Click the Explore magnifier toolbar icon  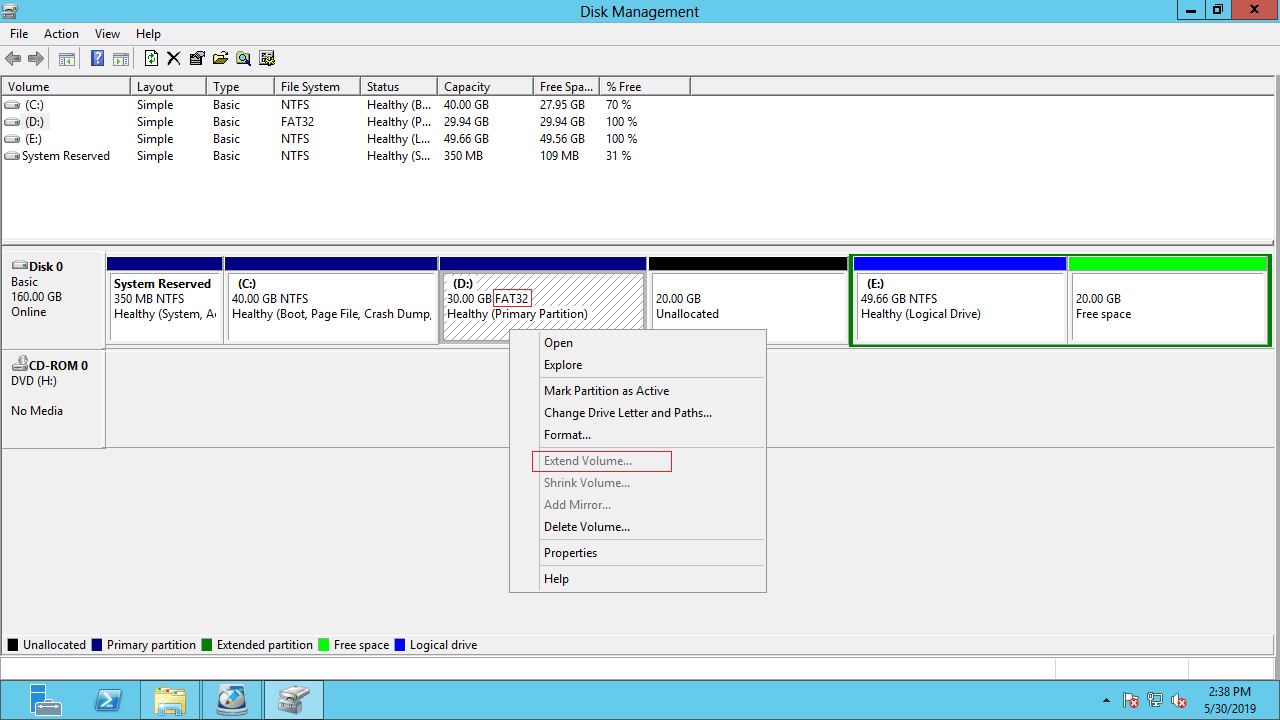(x=243, y=59)
